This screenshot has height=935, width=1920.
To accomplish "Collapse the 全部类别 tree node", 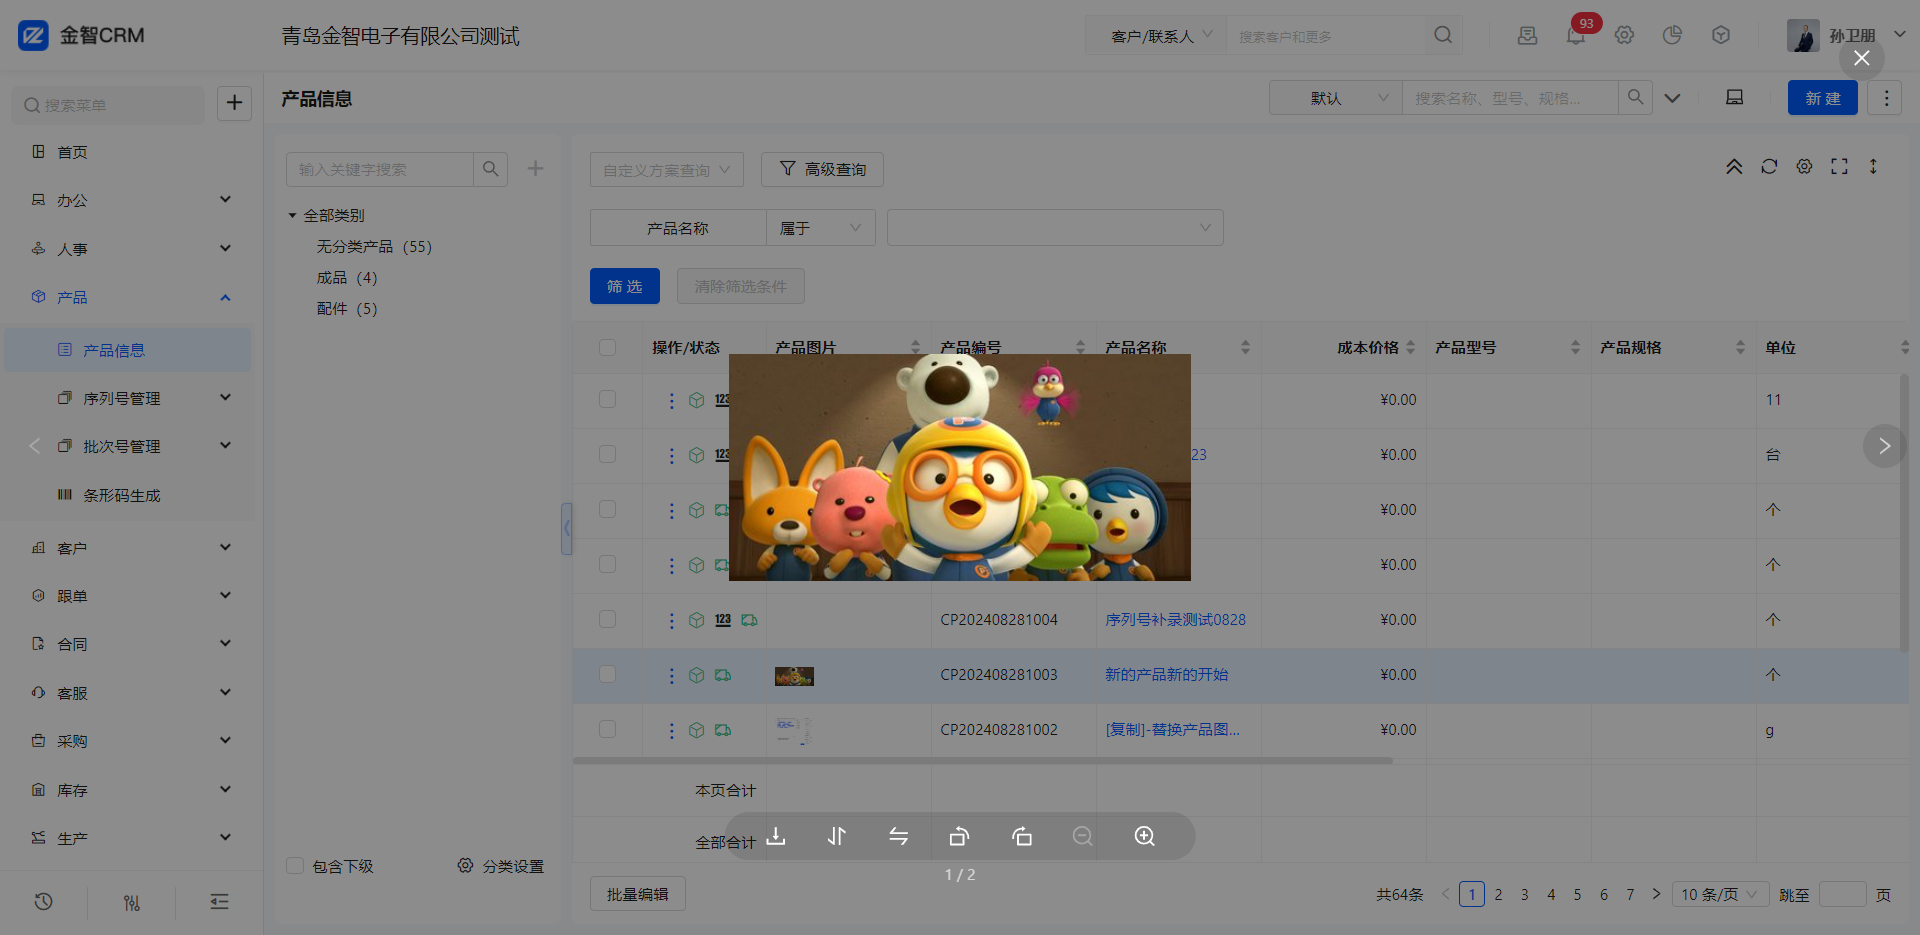I will tap(292, 215).
